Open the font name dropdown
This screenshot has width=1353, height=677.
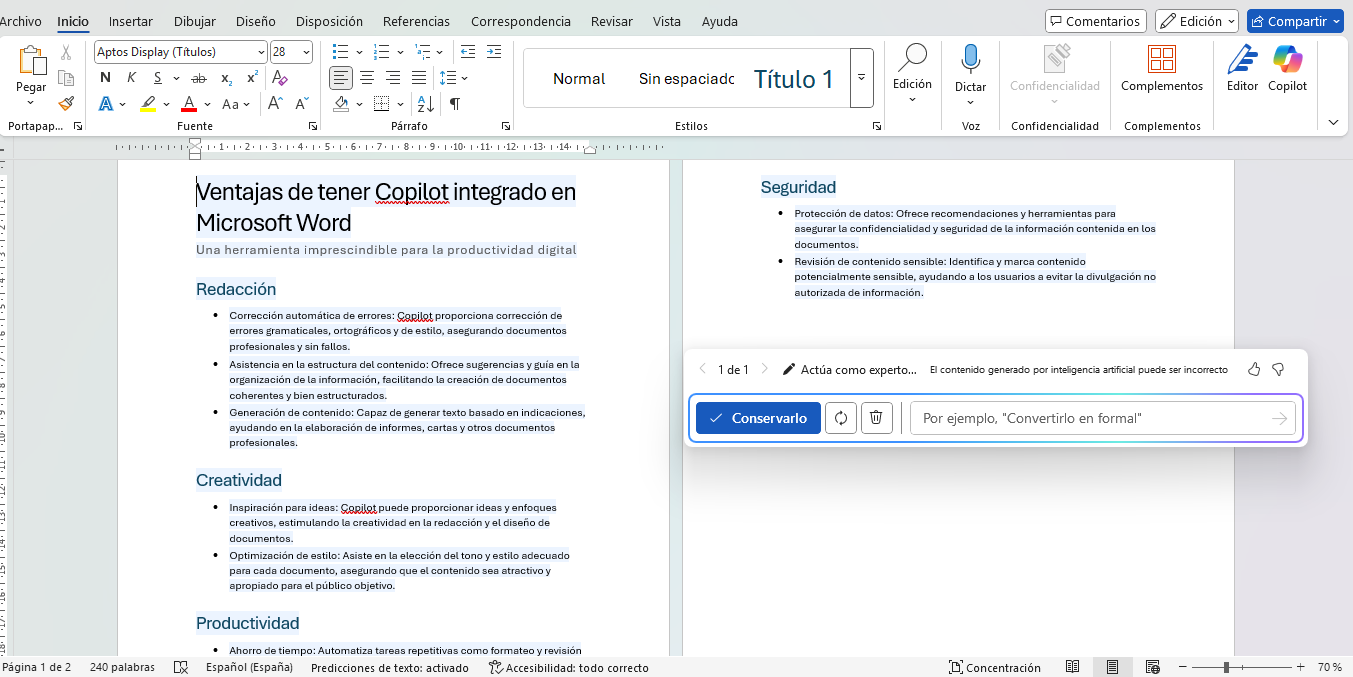pos(261,52)
